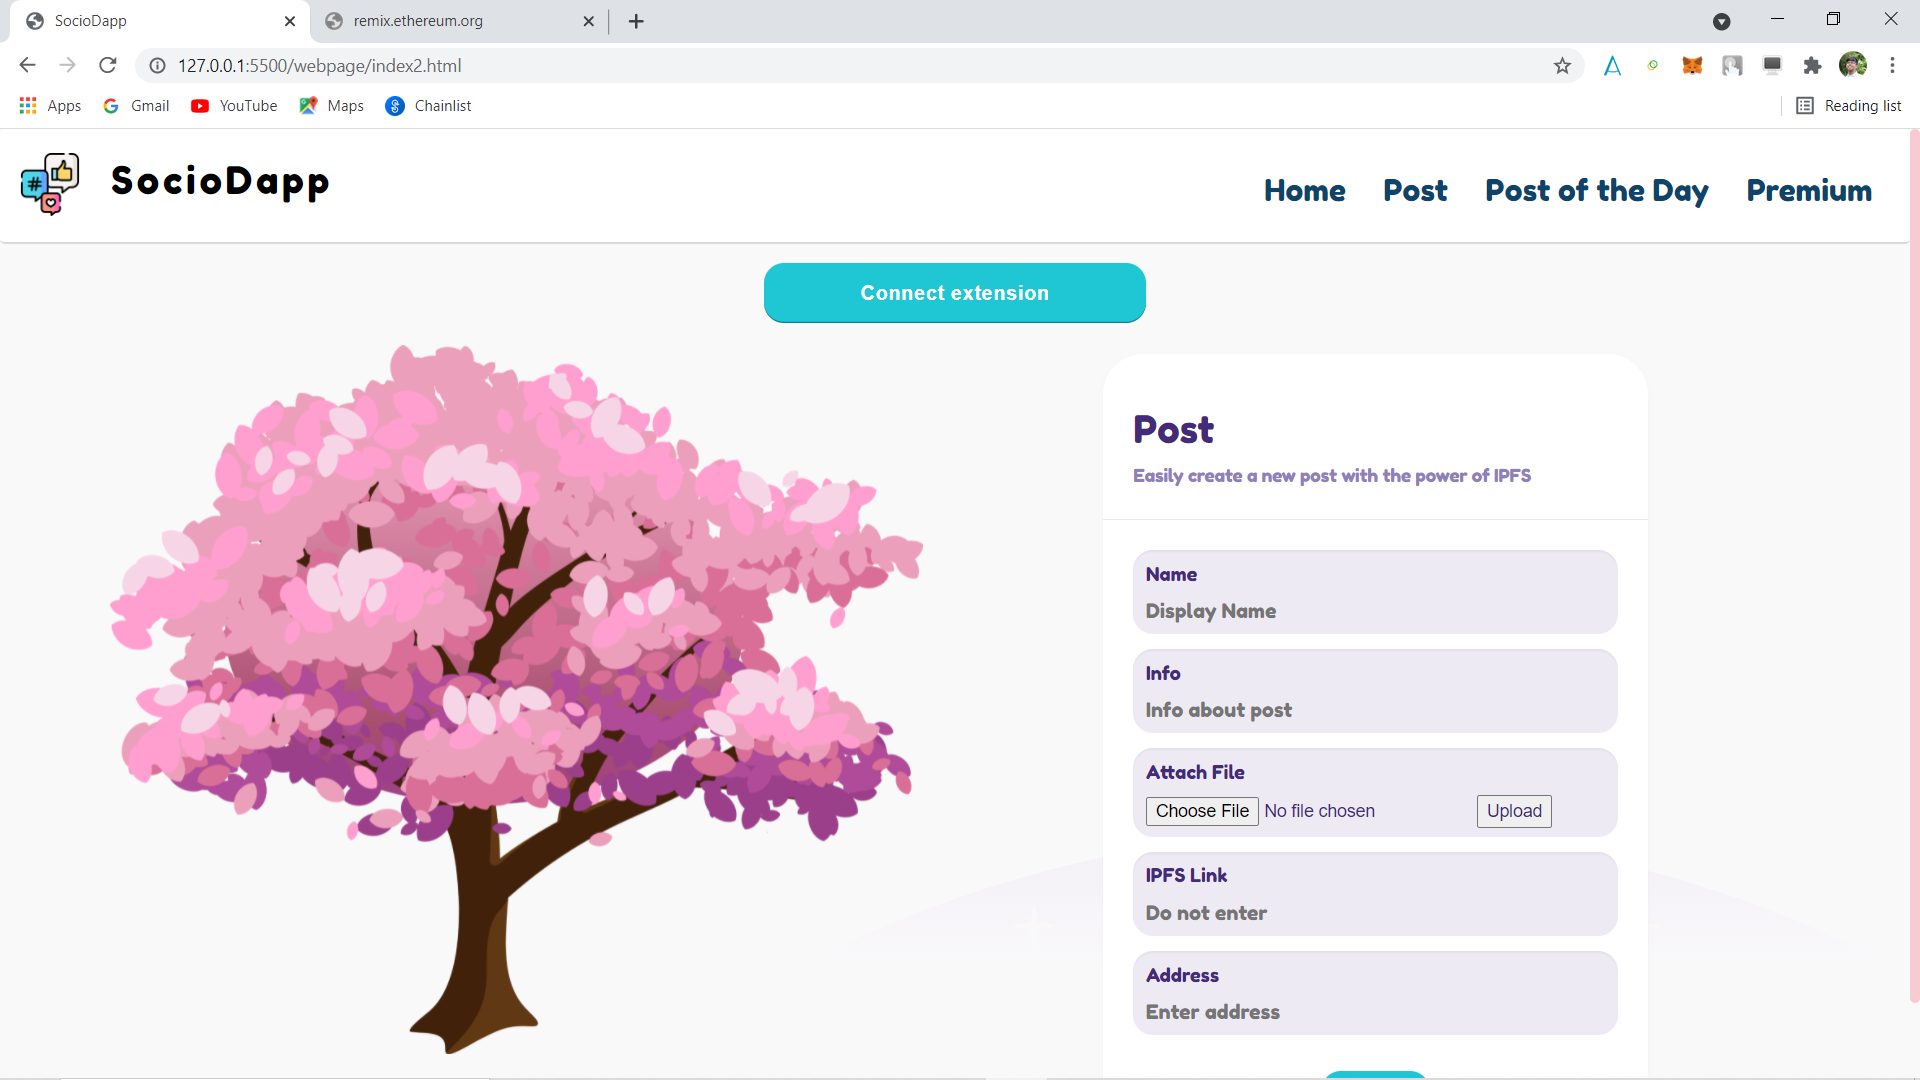This screenshot has width=1920, height=1080.
Task: Open the Post of the Day page
Action: tap(1596, 191)
